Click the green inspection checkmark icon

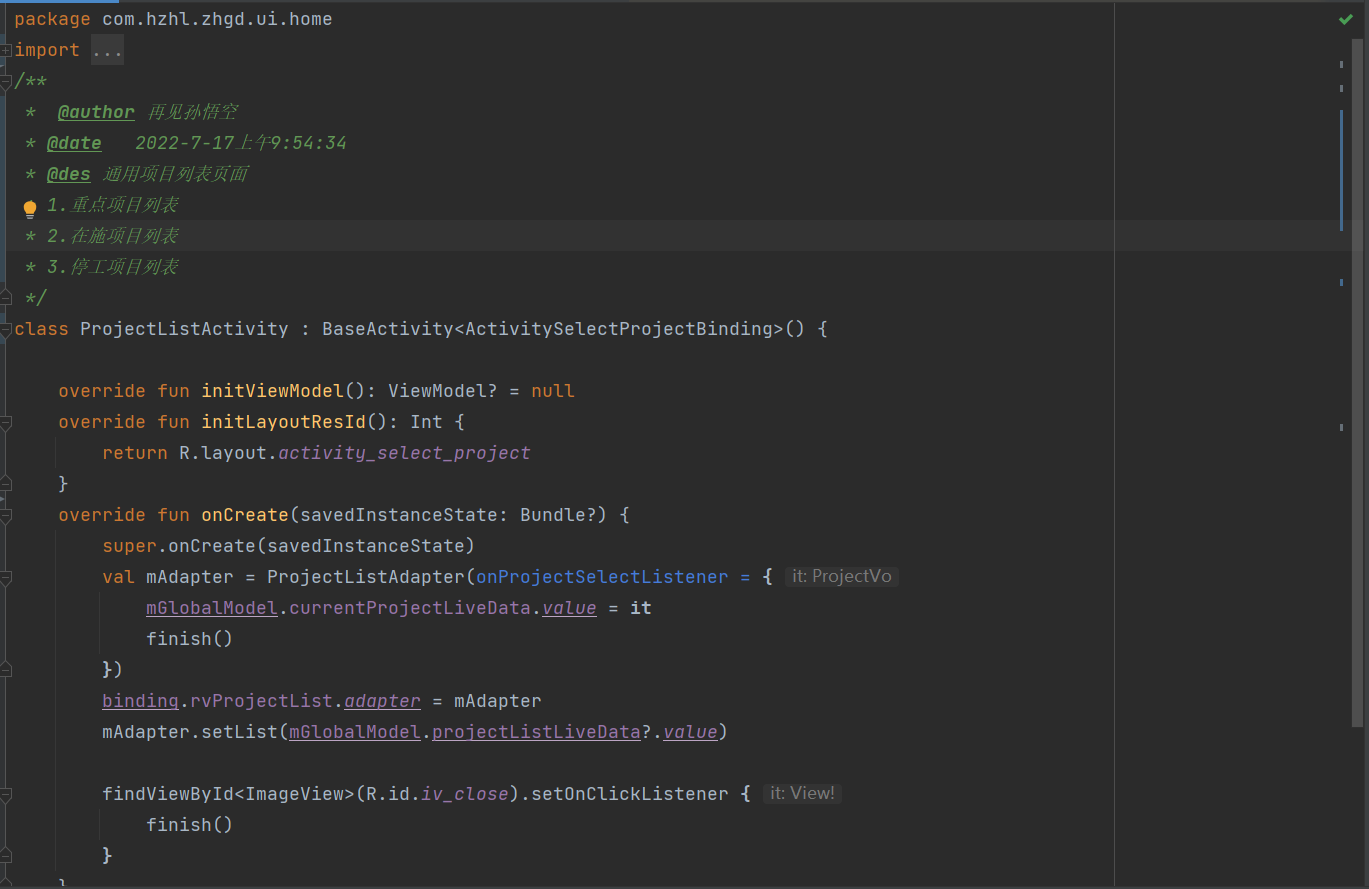1346,19
